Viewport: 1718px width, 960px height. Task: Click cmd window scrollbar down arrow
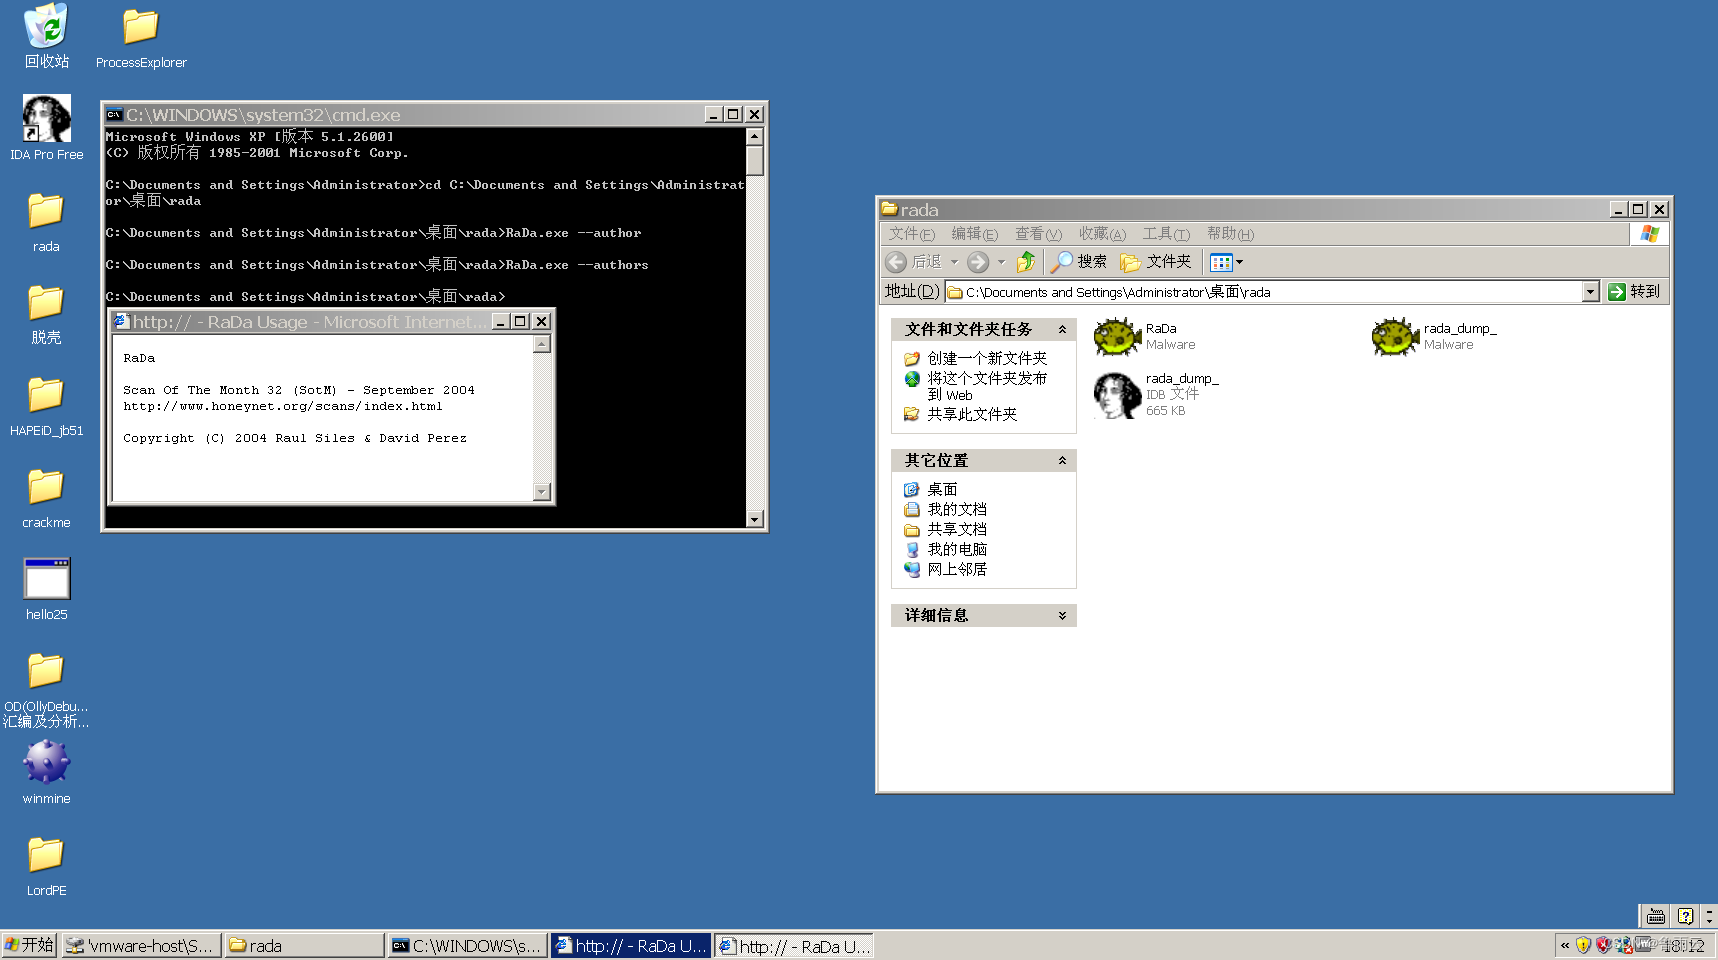click(x=755, y=519)
